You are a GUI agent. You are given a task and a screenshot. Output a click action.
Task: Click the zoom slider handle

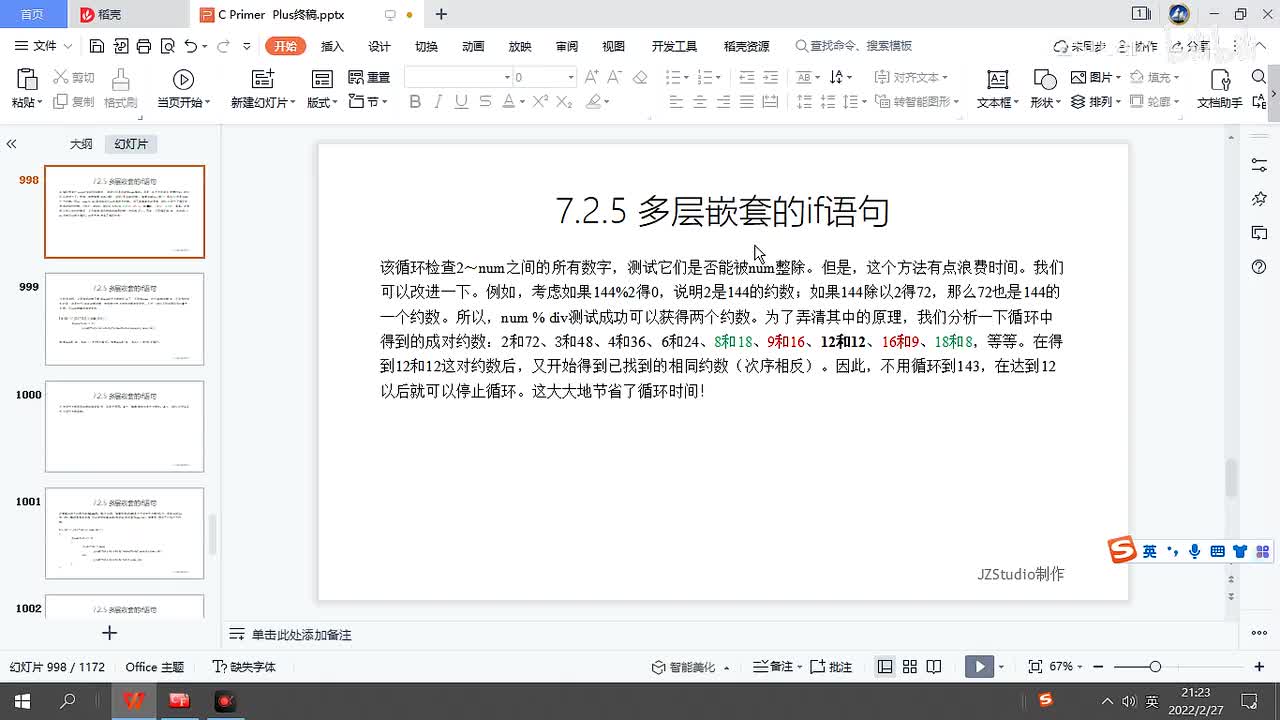[x=1155, y=666]
